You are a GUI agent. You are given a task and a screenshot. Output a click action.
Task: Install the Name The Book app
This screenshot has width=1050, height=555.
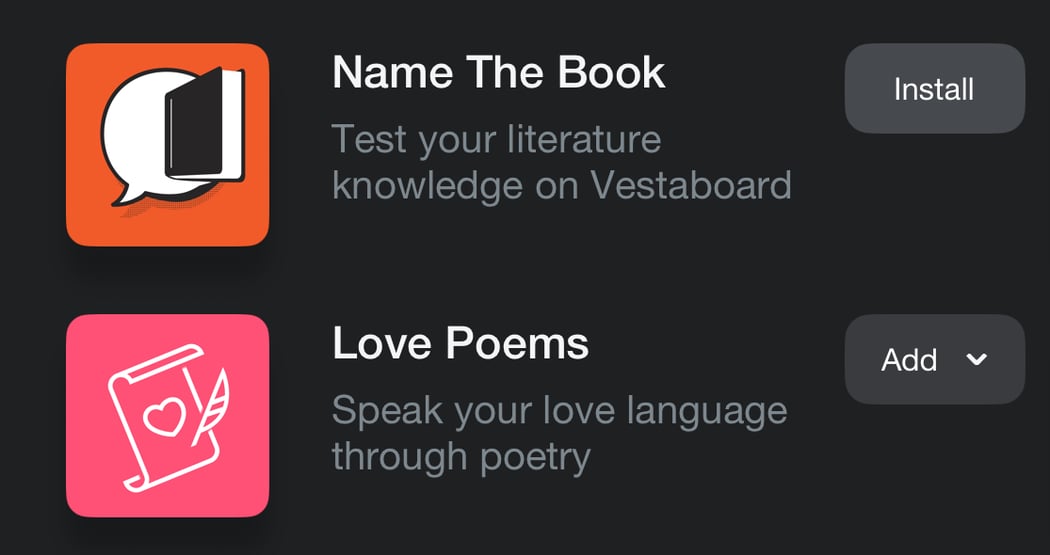[934, 89]
